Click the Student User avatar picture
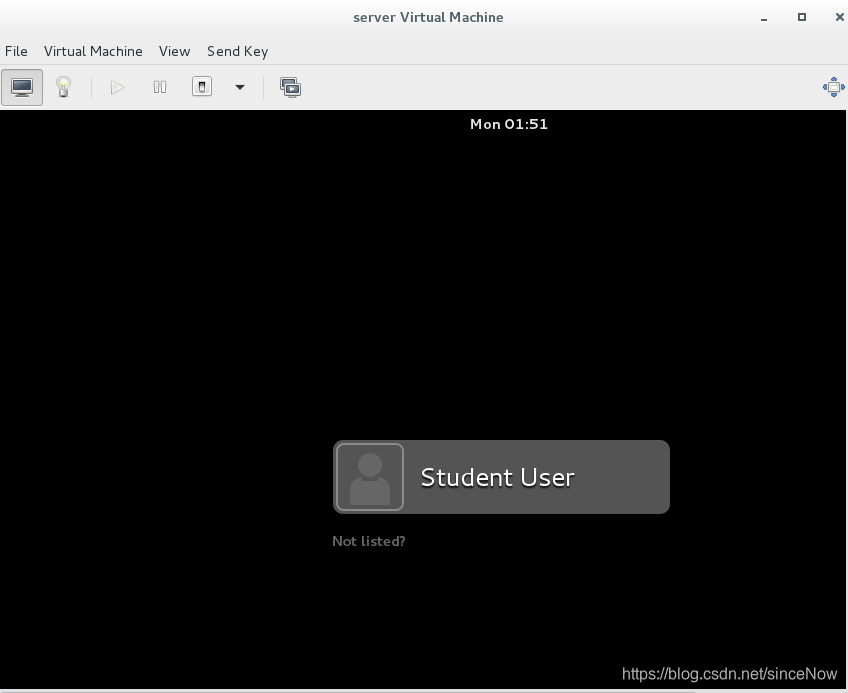 (370, 477)
